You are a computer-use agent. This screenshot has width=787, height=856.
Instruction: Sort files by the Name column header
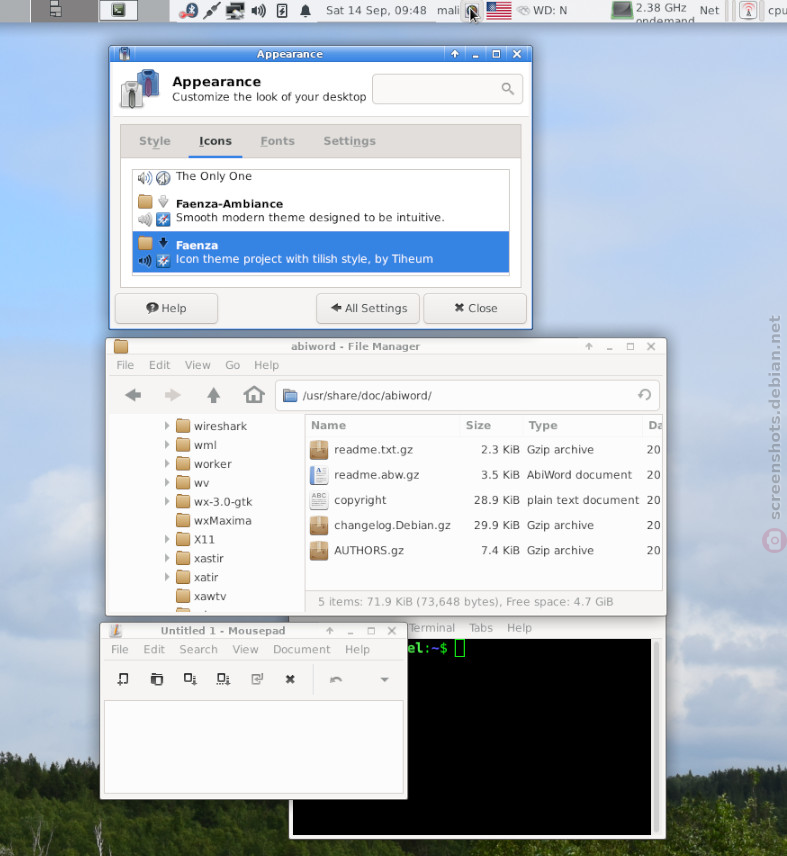click(x=383, y=425)
